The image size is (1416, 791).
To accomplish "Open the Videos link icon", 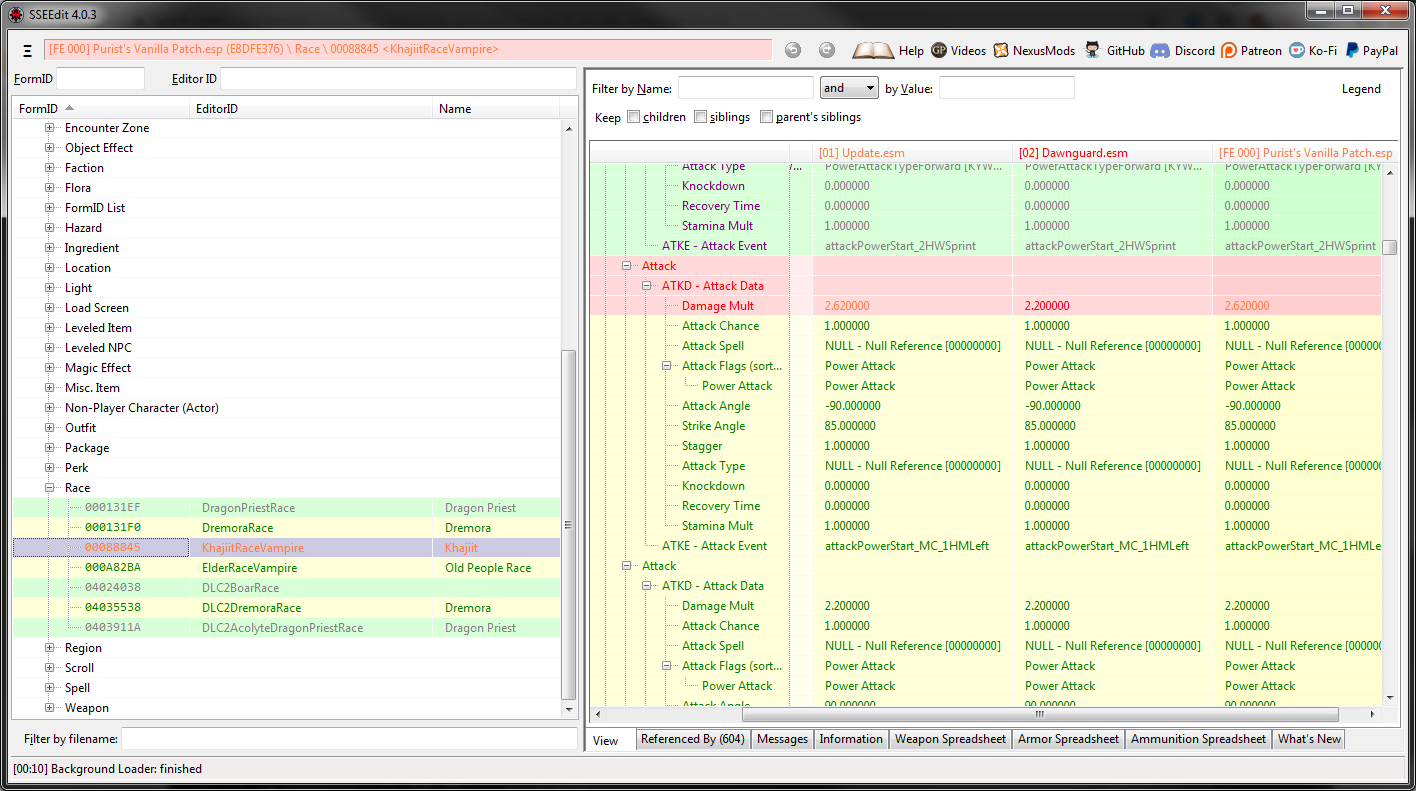I will pyautogui.click(x=939, y=50).
